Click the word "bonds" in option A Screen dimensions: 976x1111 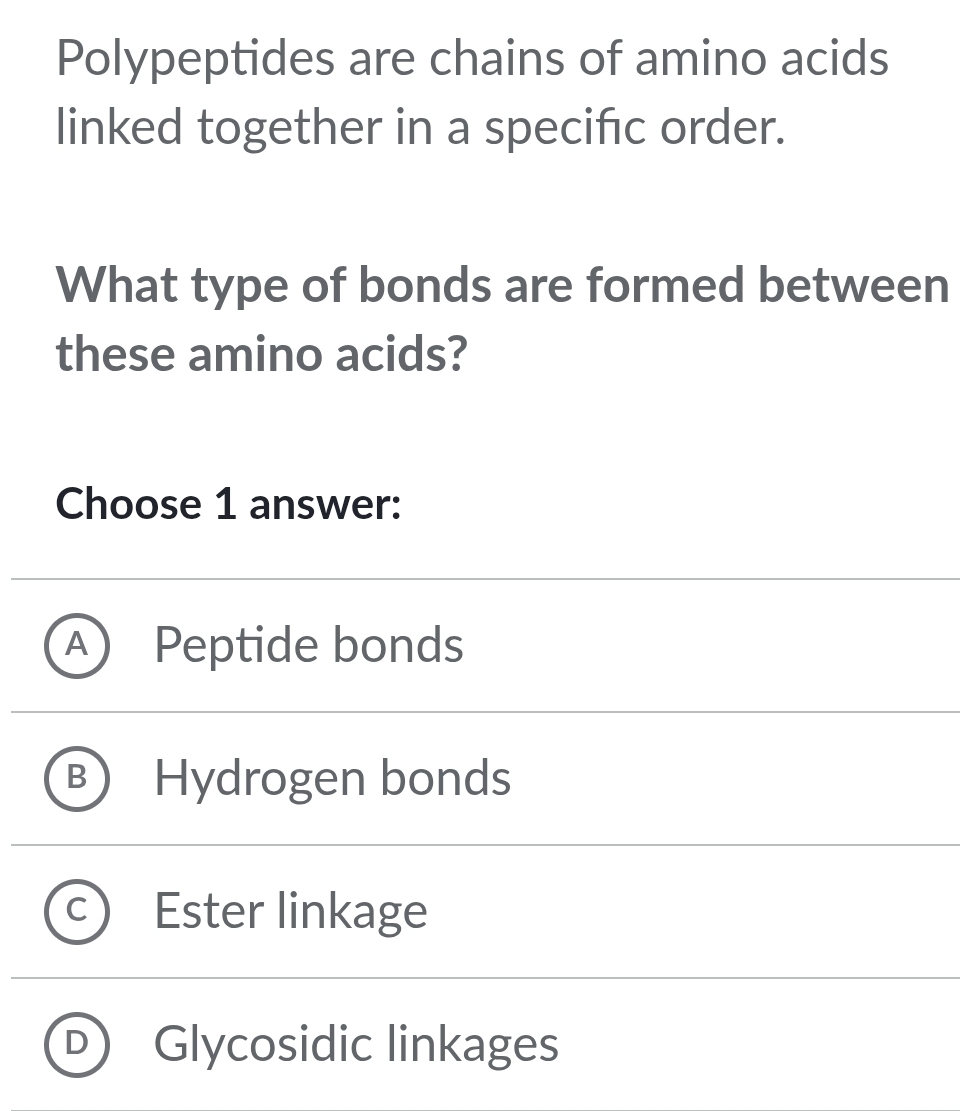coord(398,645)
